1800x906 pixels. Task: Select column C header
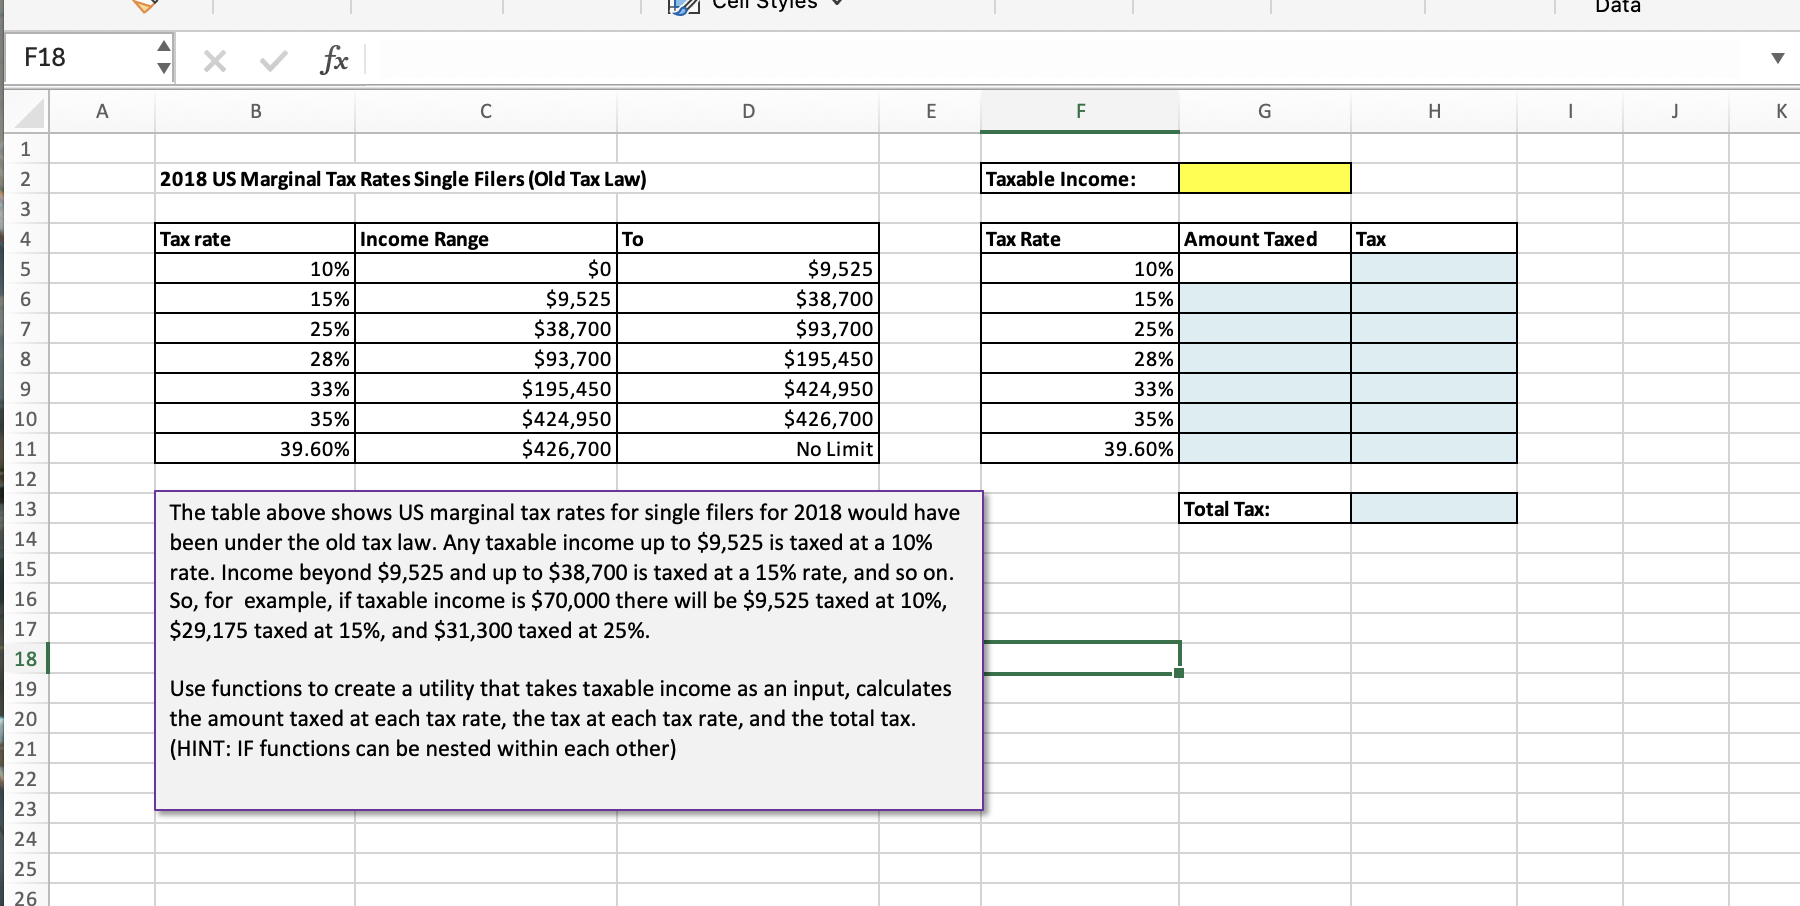pyautogui.click(x=486, y=112)
